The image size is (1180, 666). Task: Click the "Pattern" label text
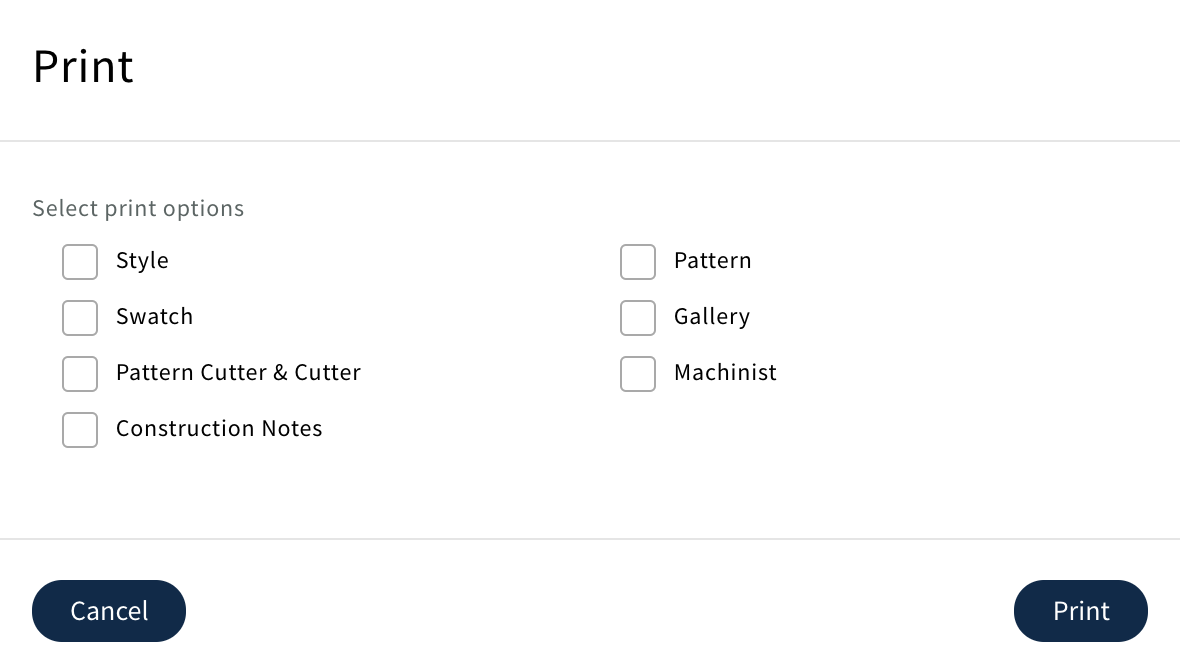[712, 261]
